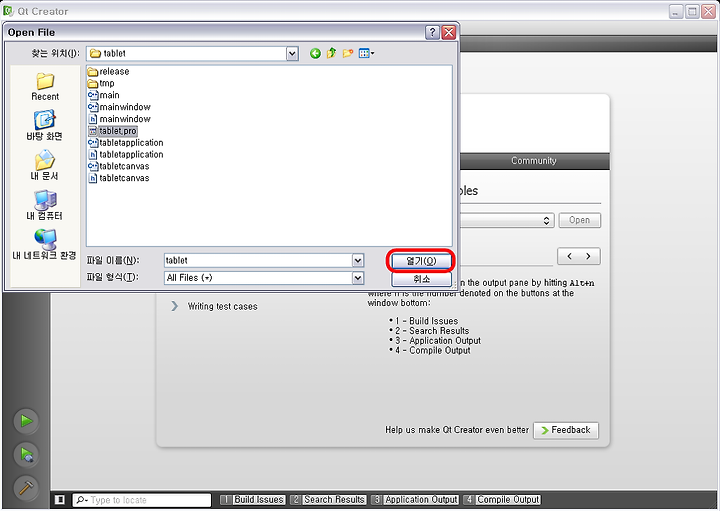Screen dimensions: 720x511
Task: Select the main C++ source file
Action: tap(104, 95)
